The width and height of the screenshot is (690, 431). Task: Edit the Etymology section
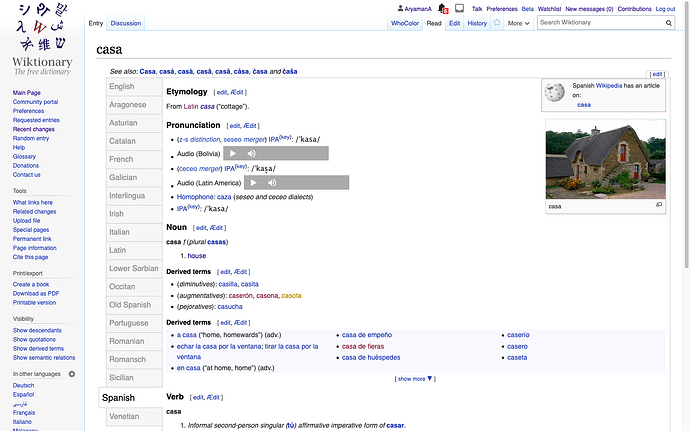coord(222,92)
